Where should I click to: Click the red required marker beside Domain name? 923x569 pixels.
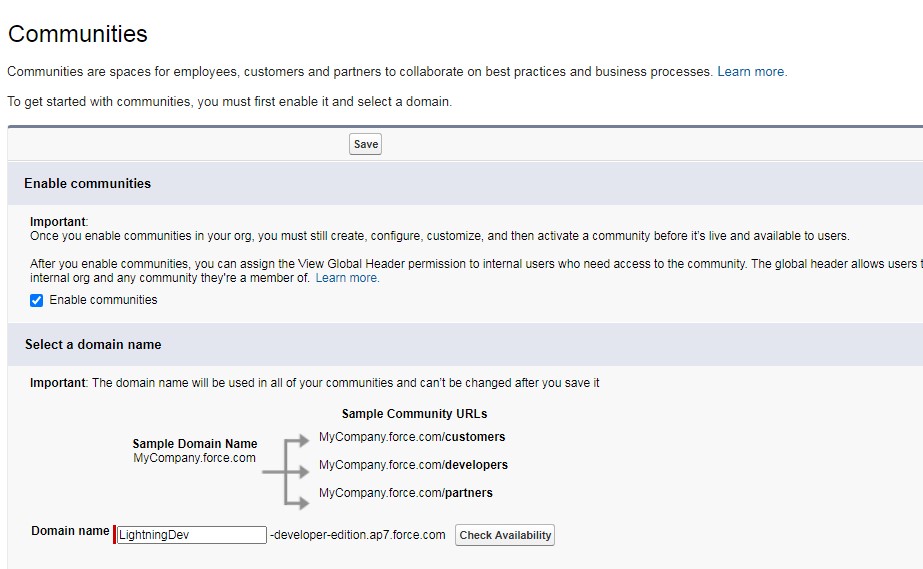click(115, 535)
